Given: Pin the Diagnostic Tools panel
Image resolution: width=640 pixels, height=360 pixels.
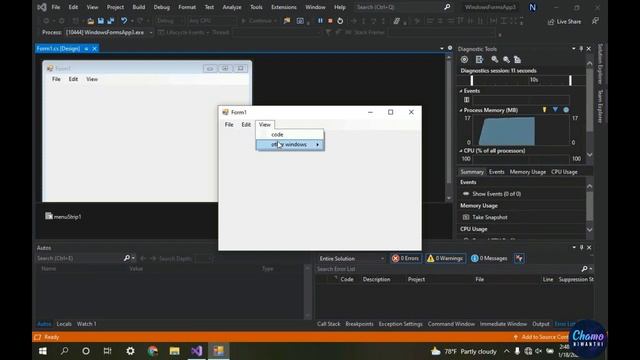Looking at the screenshot, I should (x=581, y=49).
